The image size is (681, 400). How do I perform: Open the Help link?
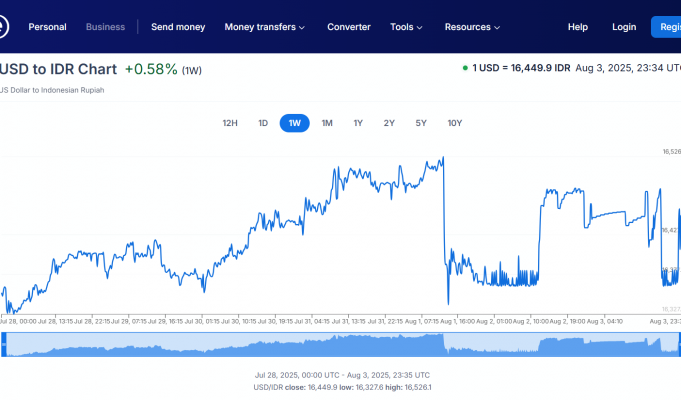[x=578, y=27]
